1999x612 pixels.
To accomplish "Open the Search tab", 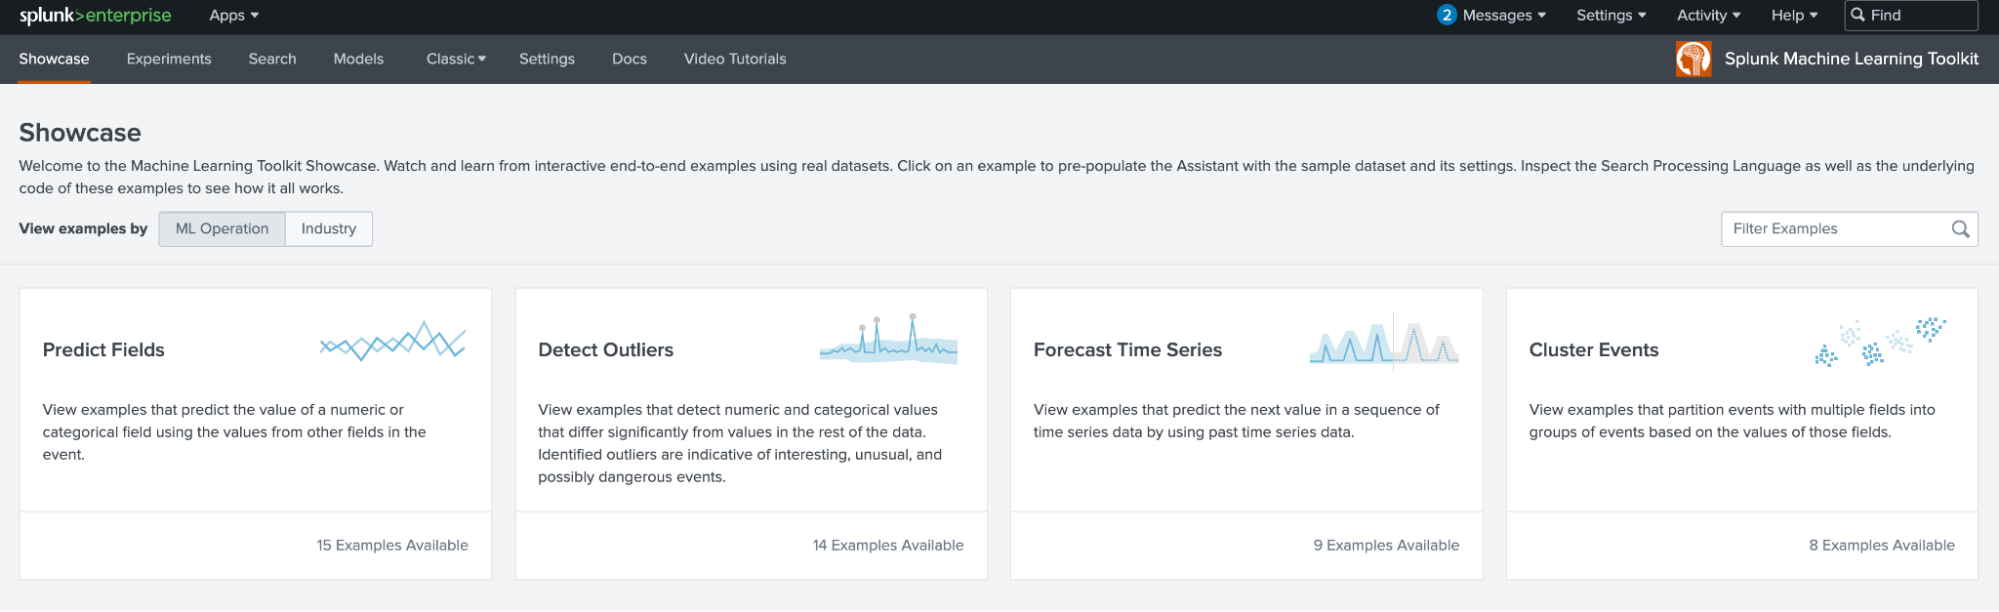I will click(x=272, y=59).
